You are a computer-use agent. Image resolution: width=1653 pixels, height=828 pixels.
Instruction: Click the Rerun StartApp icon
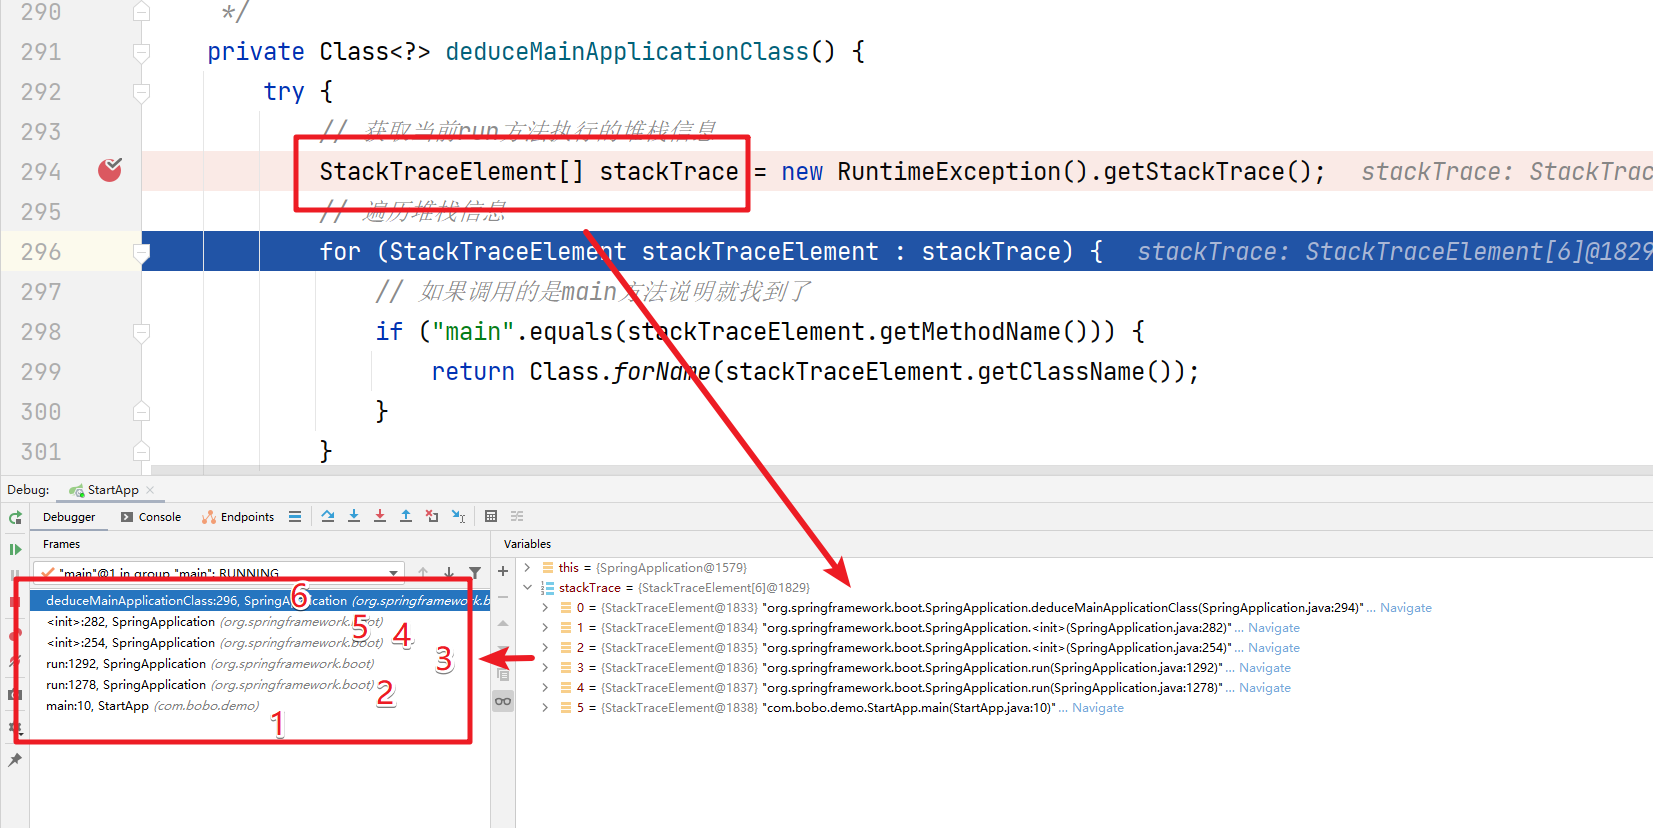[15, 517]
